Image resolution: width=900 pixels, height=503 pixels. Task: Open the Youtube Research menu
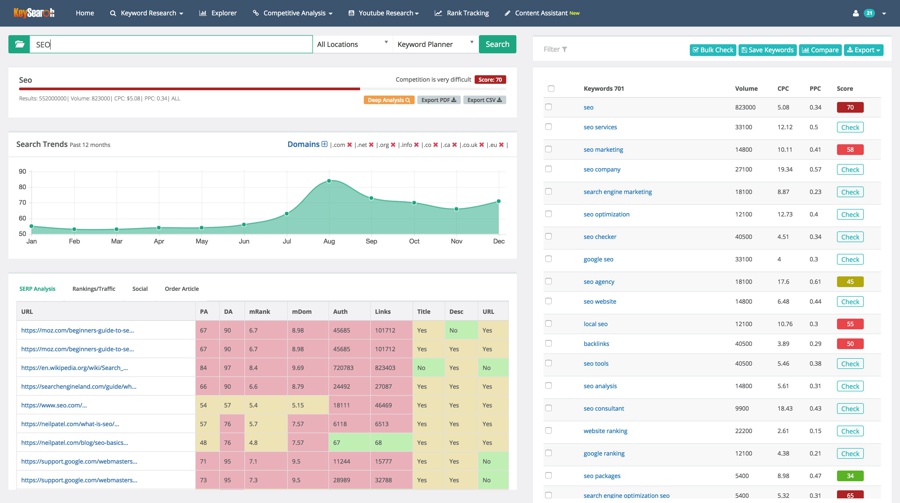click(383, 13)
